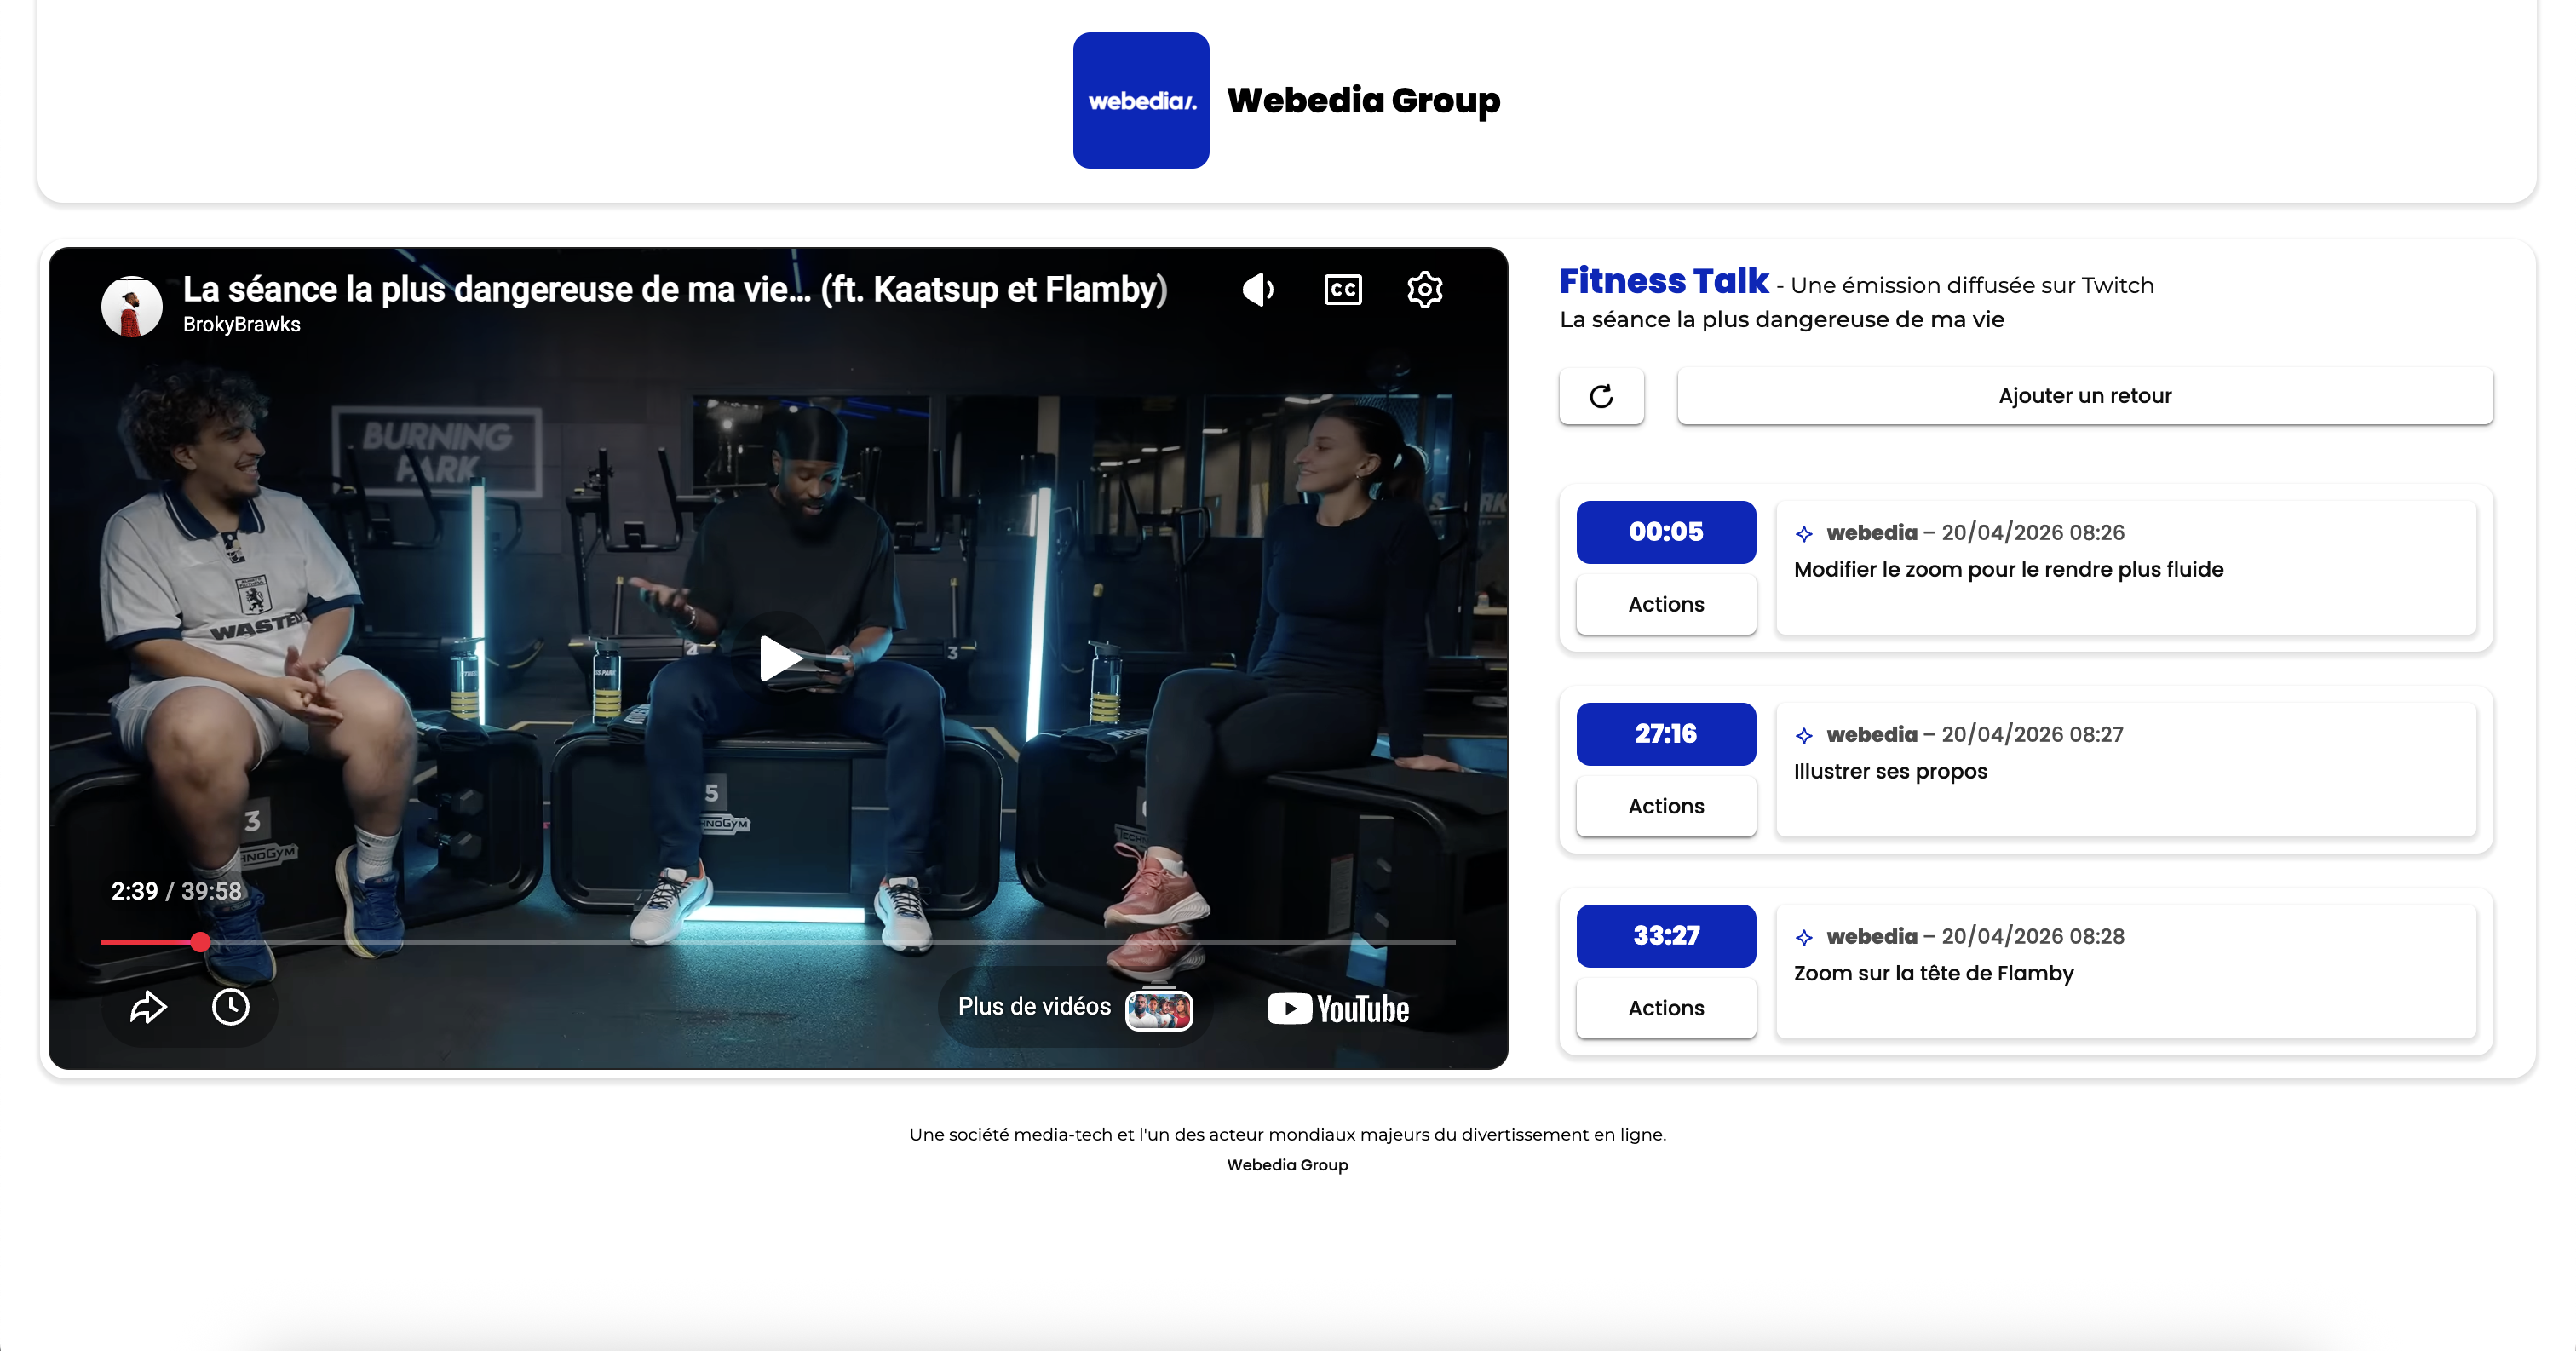Click the share arrow icon
2576x1351 pixels.
click(148, 1007)
